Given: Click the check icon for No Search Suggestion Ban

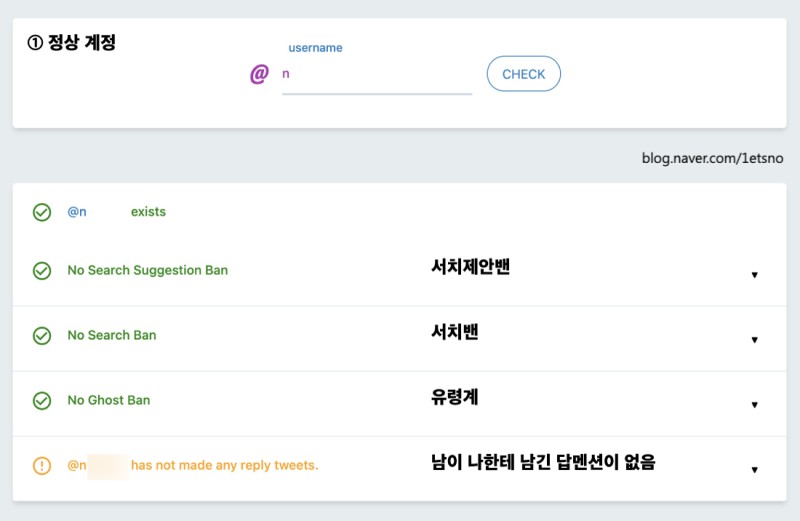Looking at the screenshot, I should click(42, 271).
